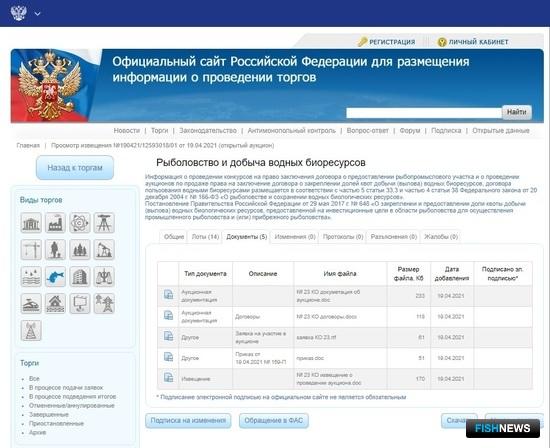Click the Главная breadcrumb link
550x448 pixels.
28,145
